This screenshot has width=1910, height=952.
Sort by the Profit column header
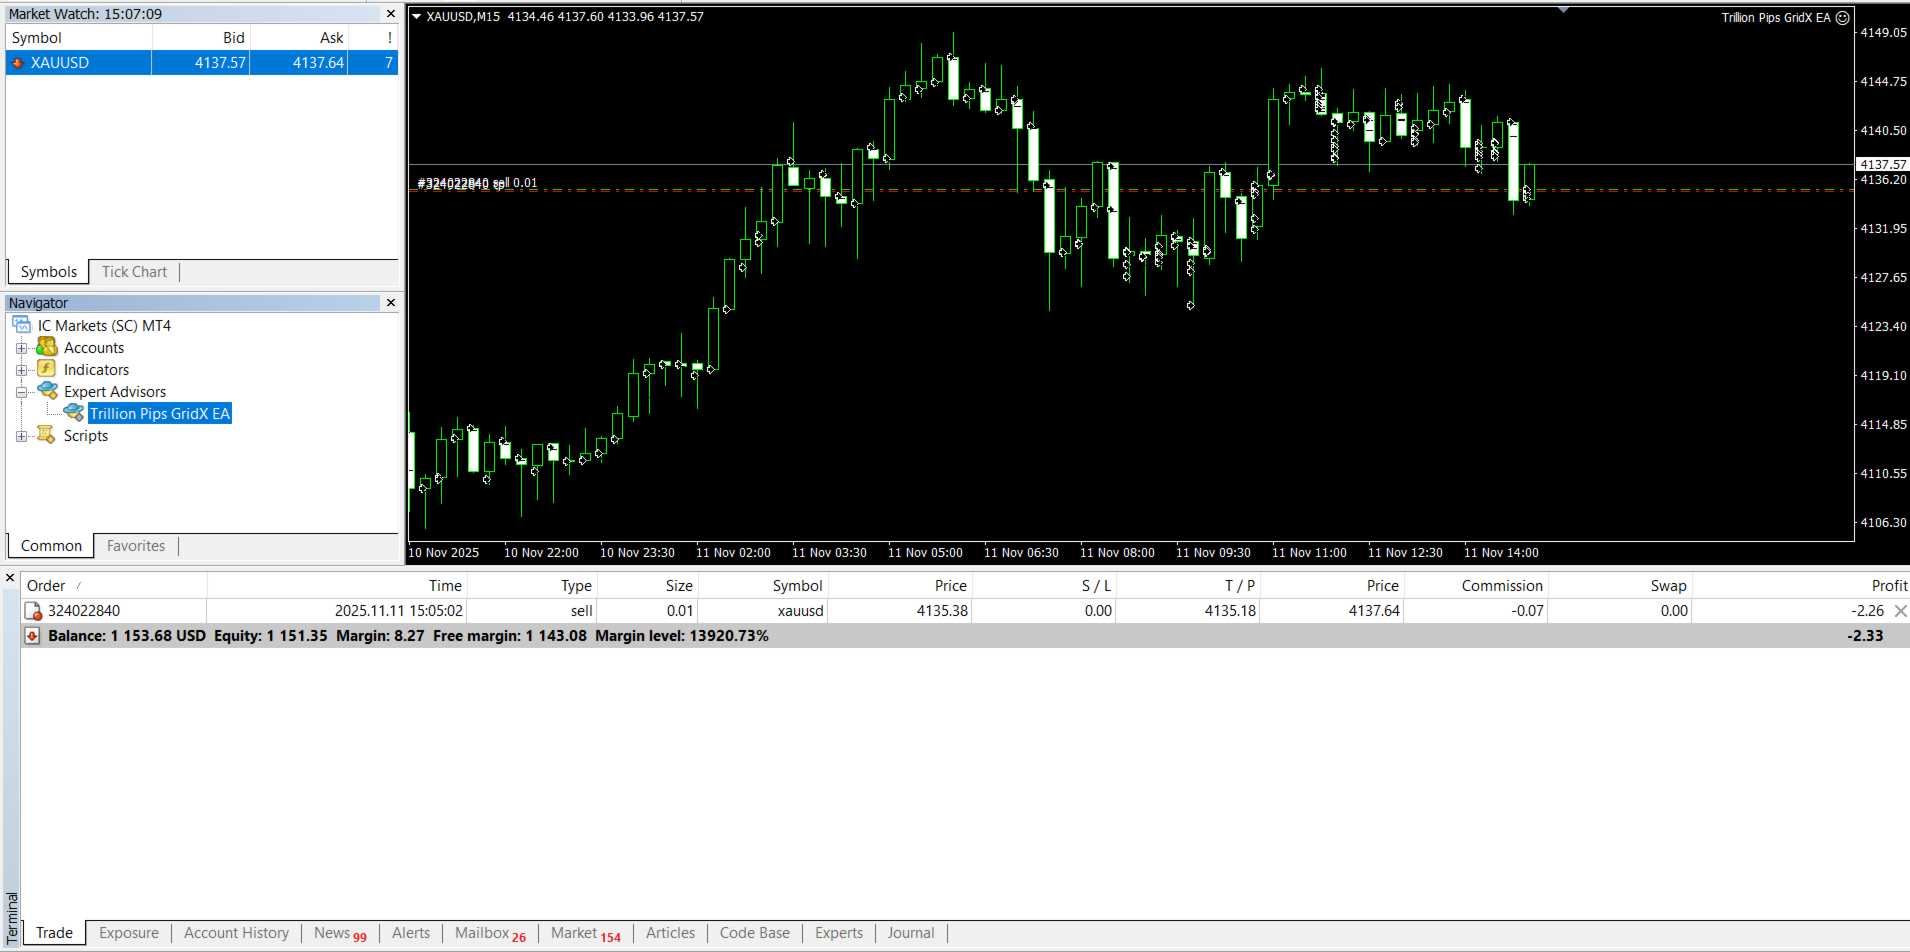coord(1800,586)
